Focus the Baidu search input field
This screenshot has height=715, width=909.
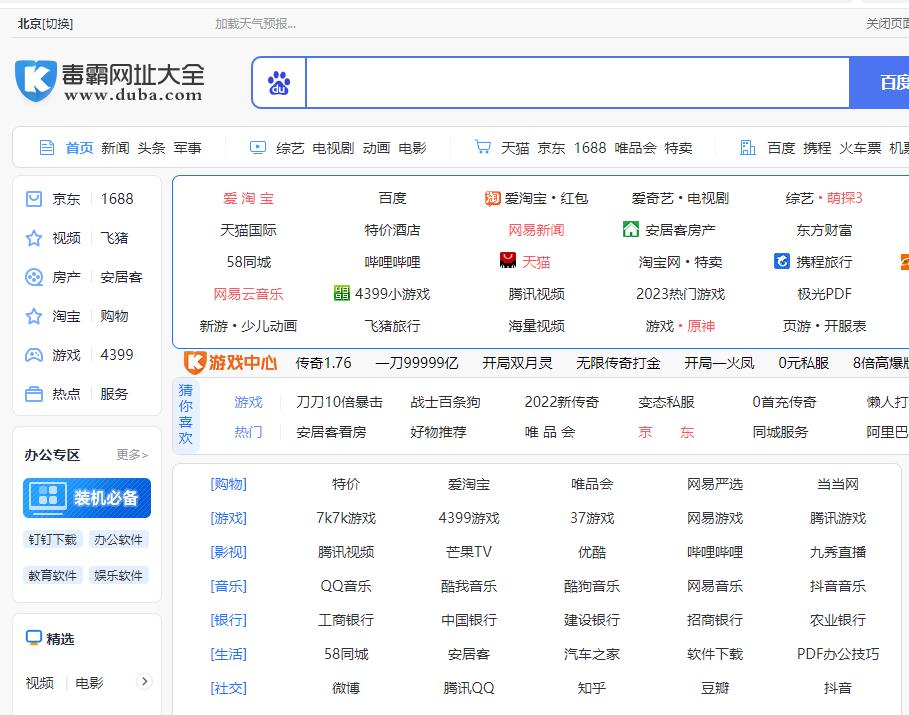[x=577, y=82]
